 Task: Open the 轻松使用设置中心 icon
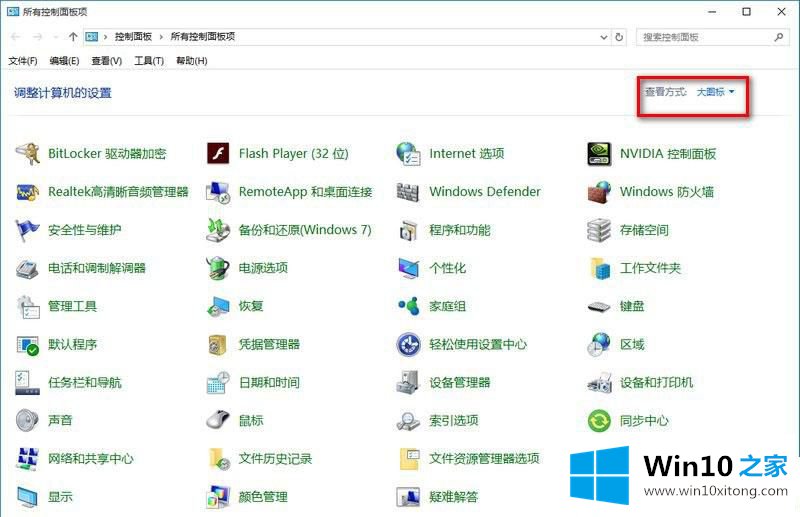click(x=408, y=344)
